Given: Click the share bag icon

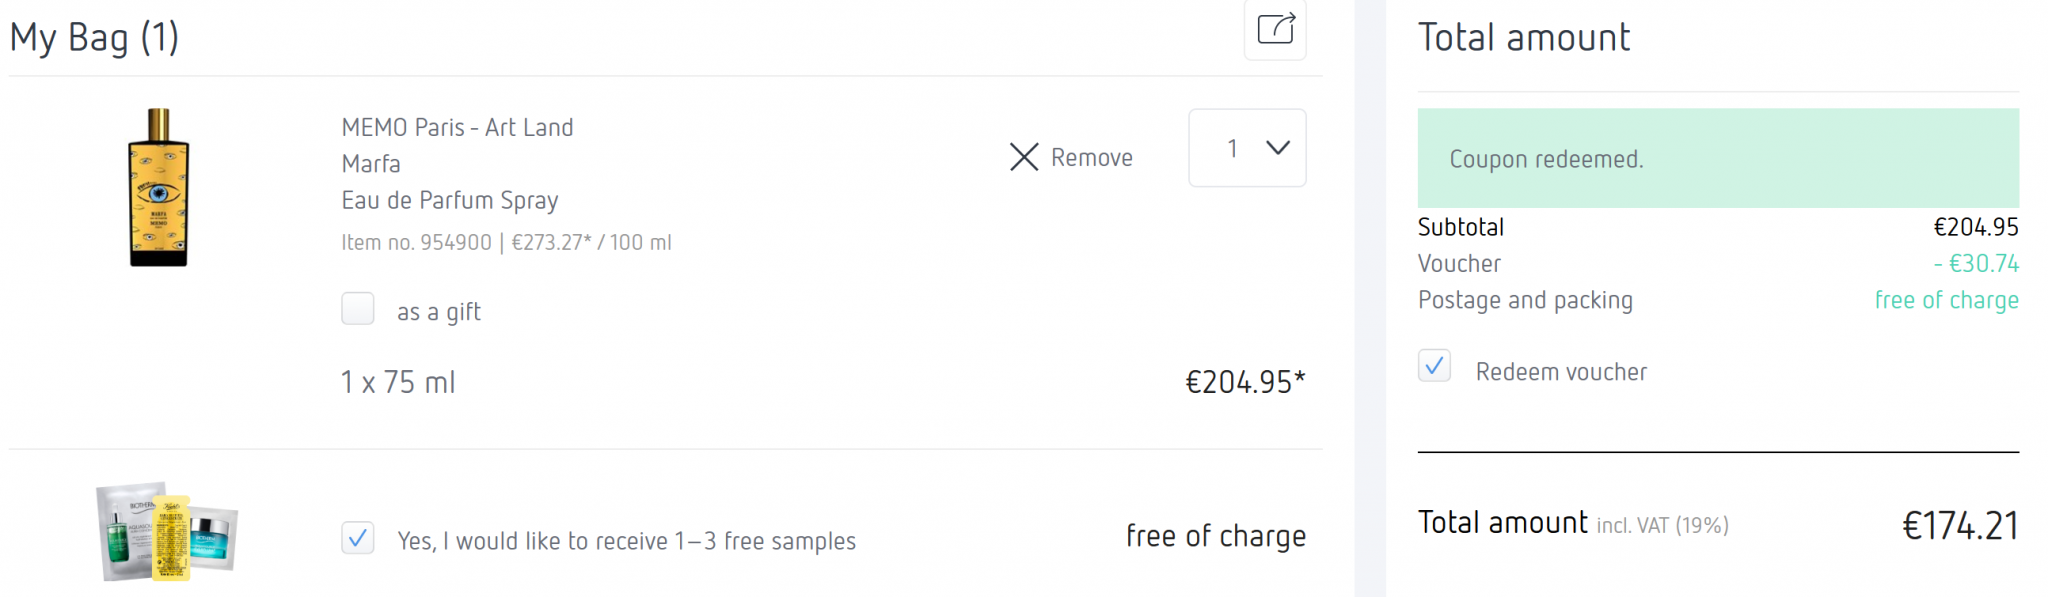Looking at the screenshot, I should [1275, 29].
